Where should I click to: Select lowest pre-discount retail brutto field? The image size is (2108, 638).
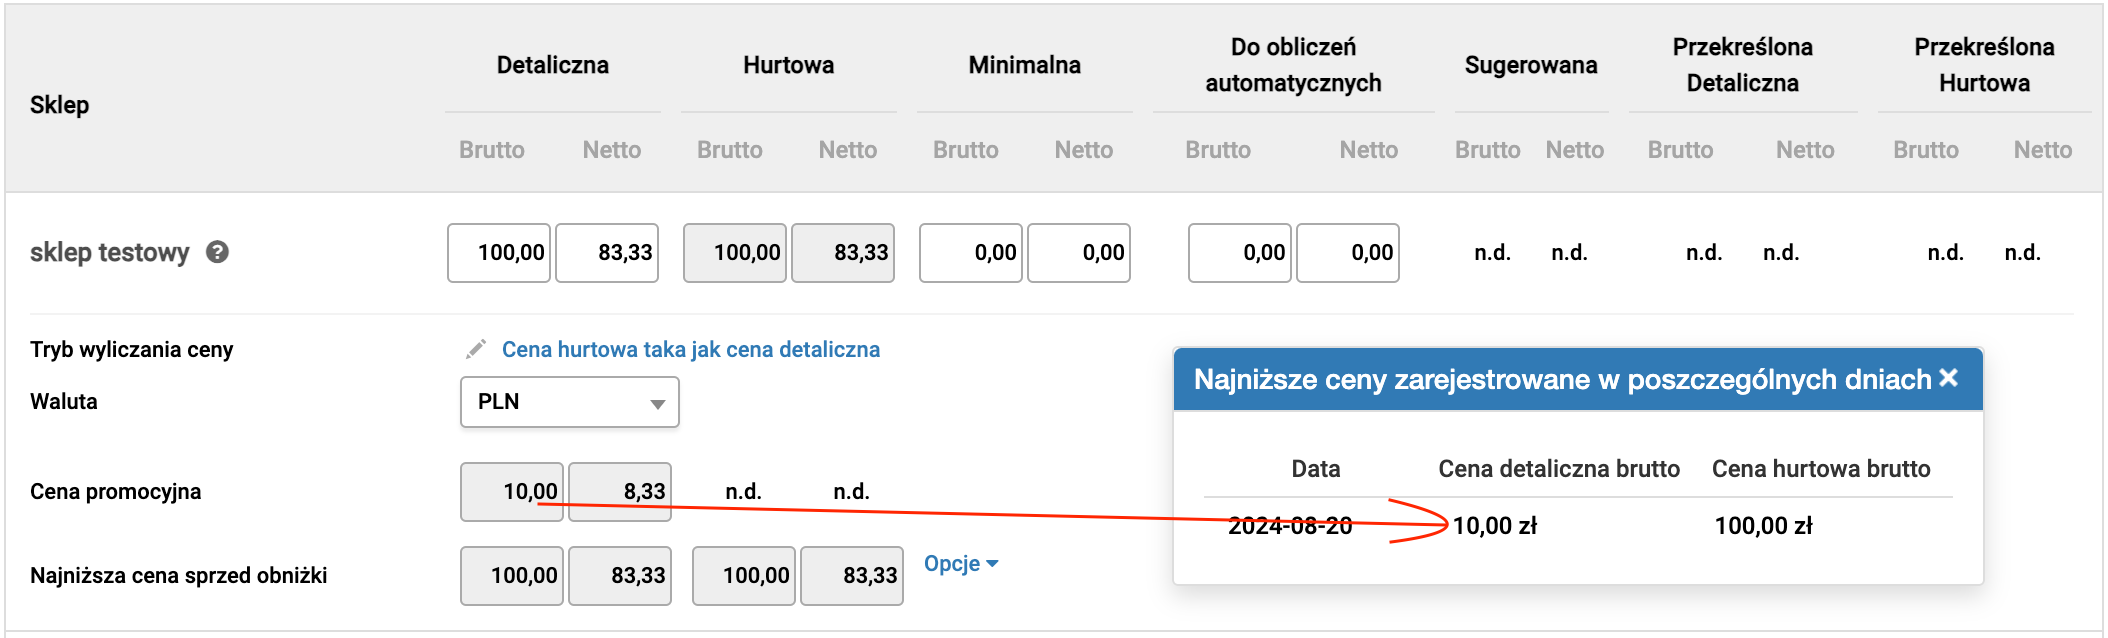(512, 576)
